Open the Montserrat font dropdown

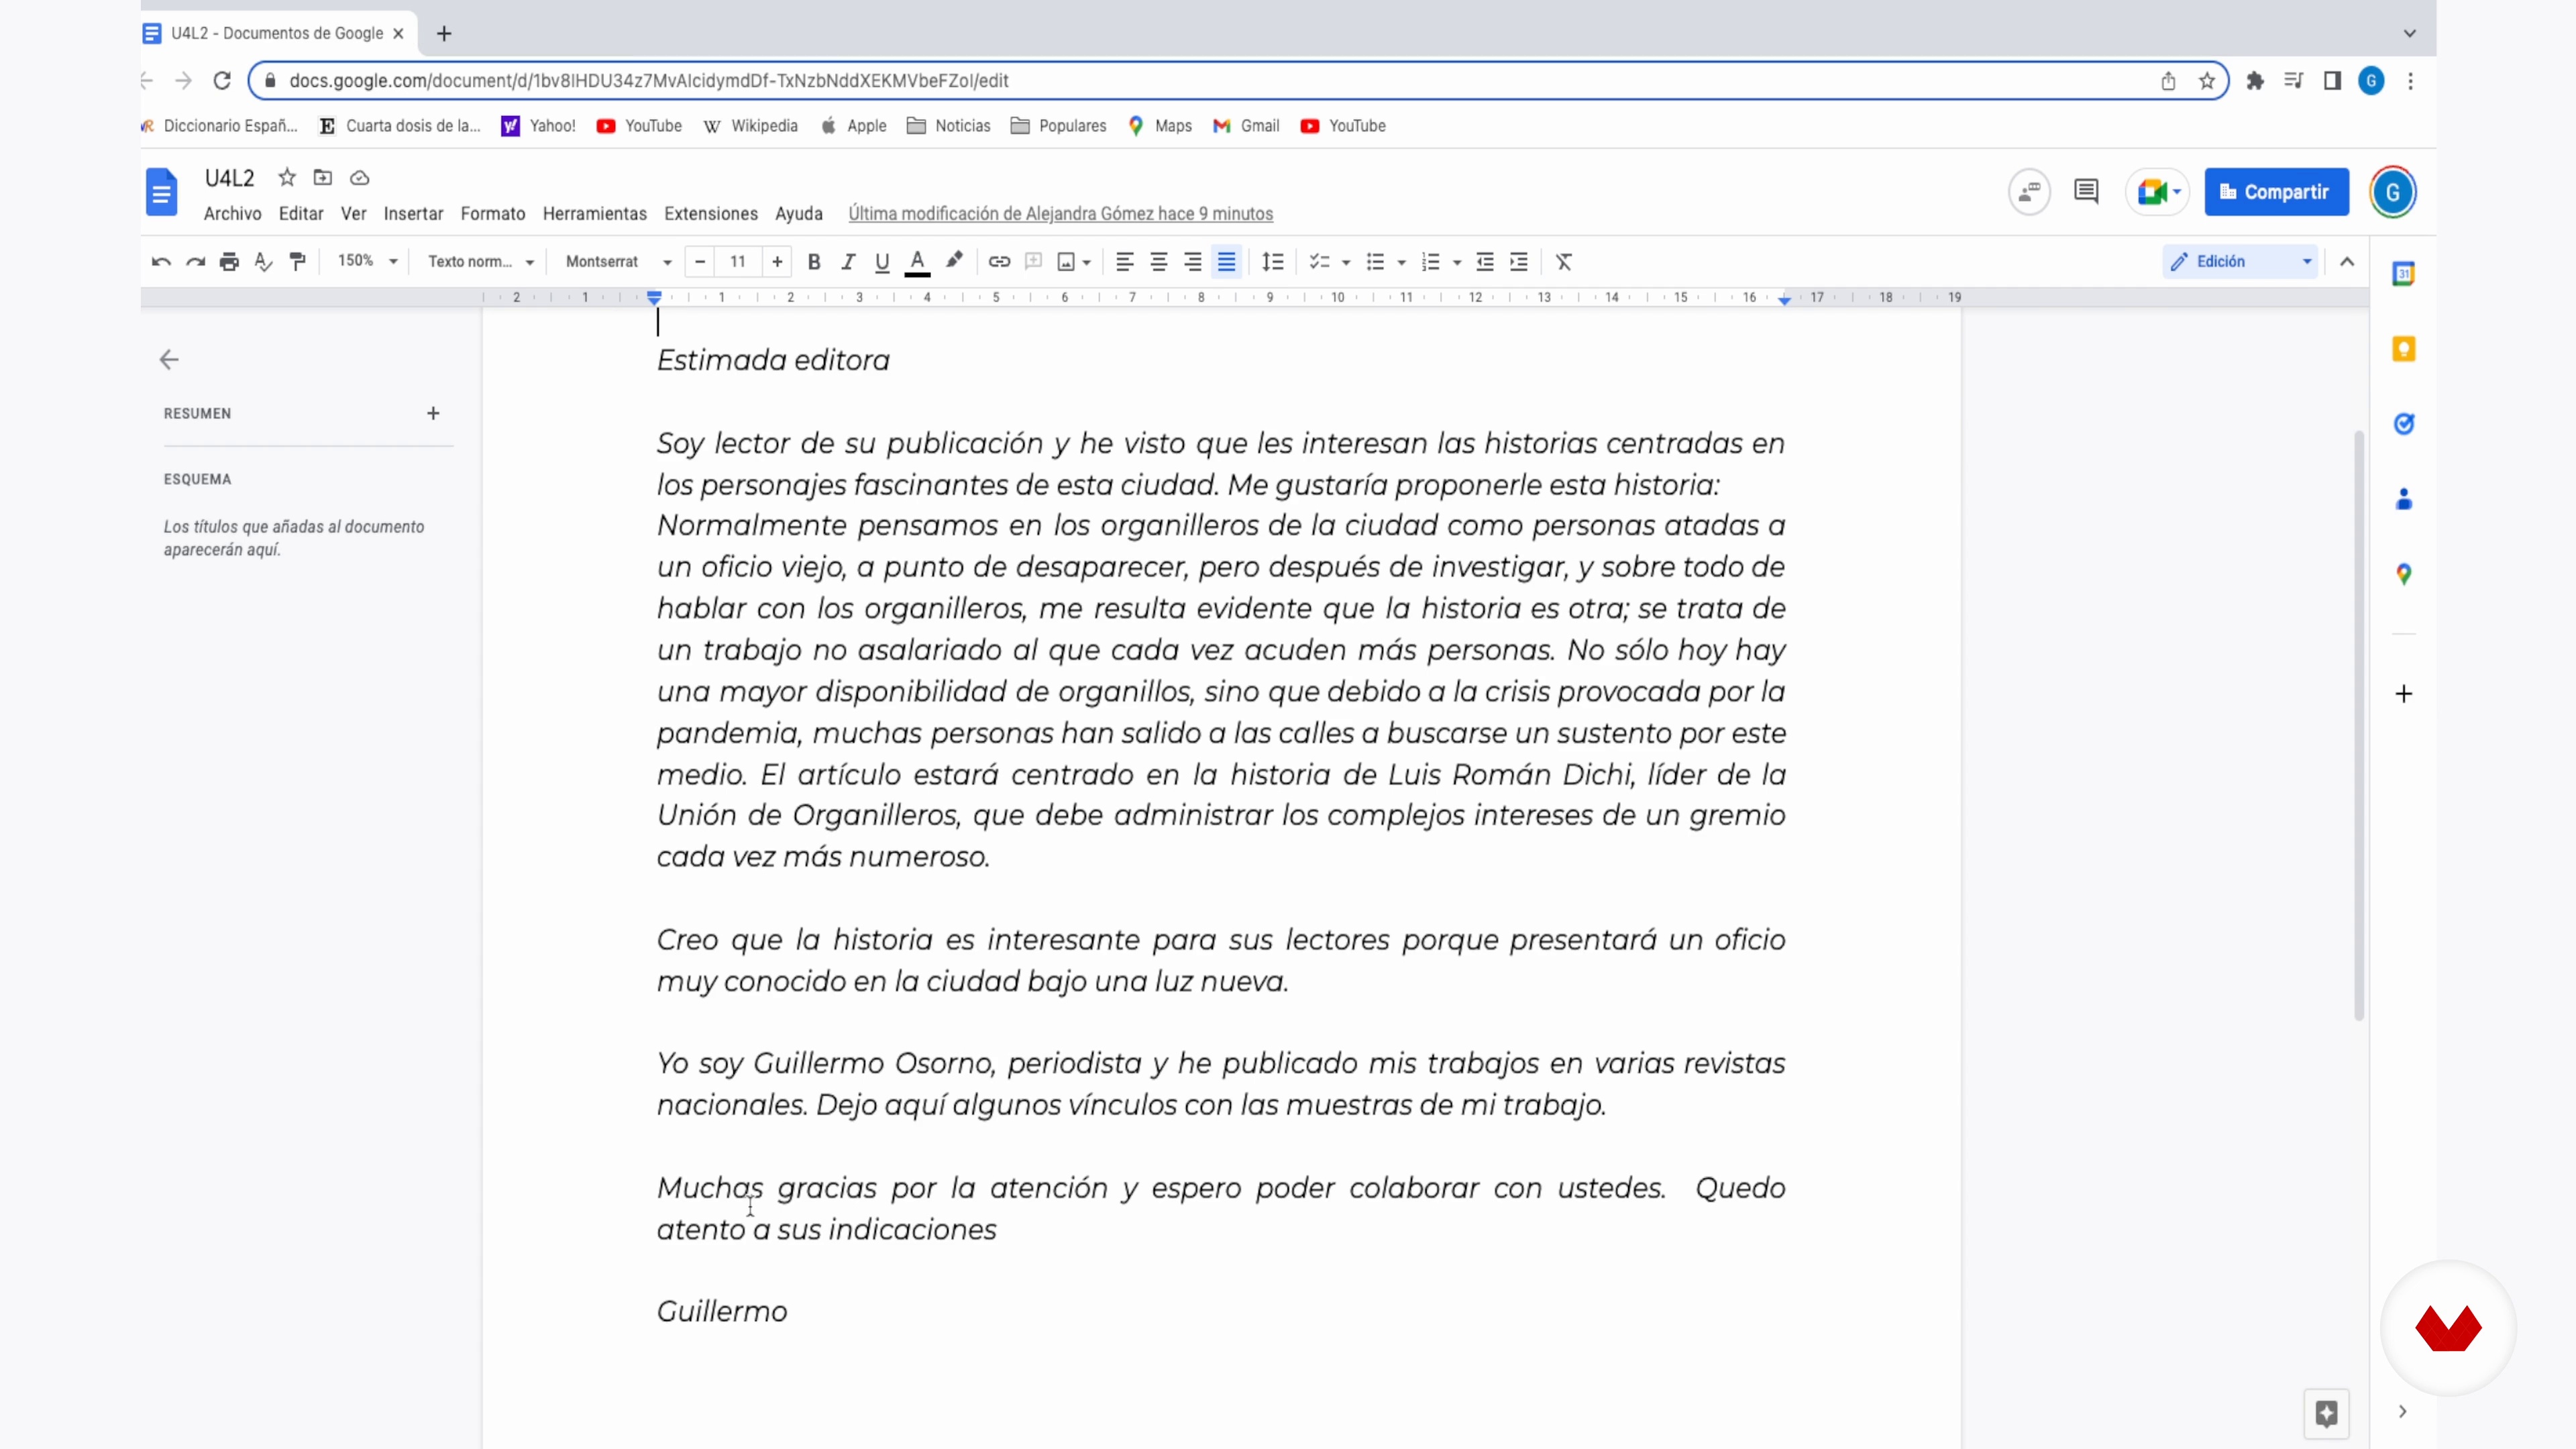[618, 262]
